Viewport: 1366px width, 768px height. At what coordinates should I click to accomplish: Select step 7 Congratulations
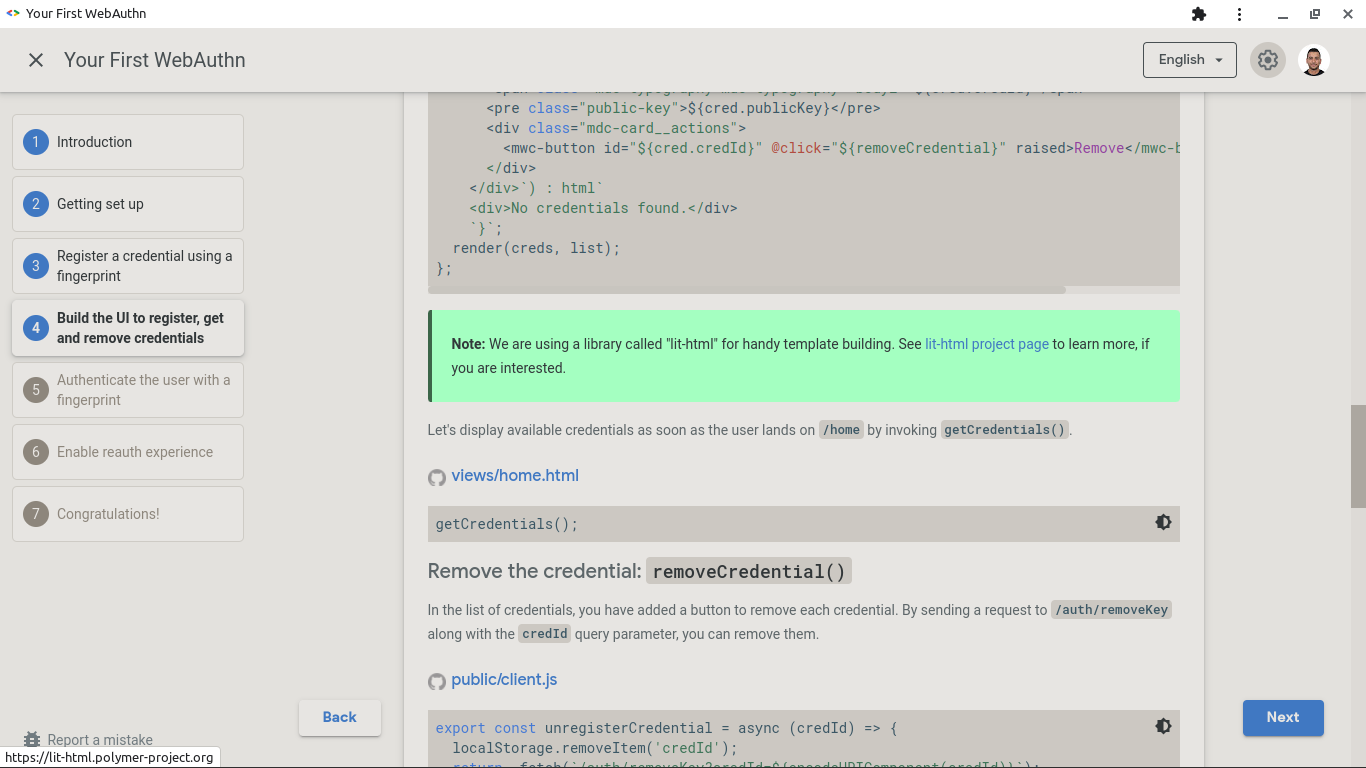pyautogui.click(x=127, y=514)
